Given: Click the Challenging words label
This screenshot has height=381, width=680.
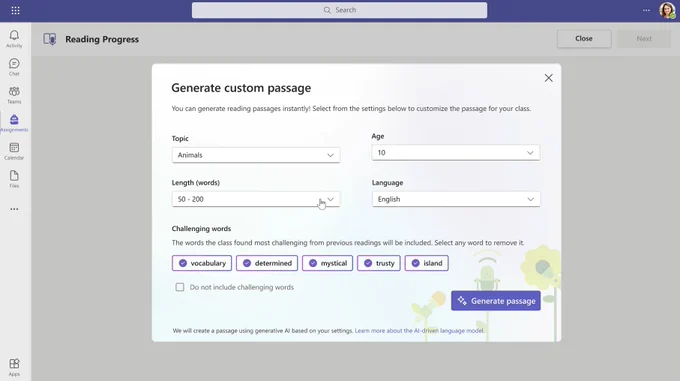Looking at the screenshot, I should [x=201, y=229].
